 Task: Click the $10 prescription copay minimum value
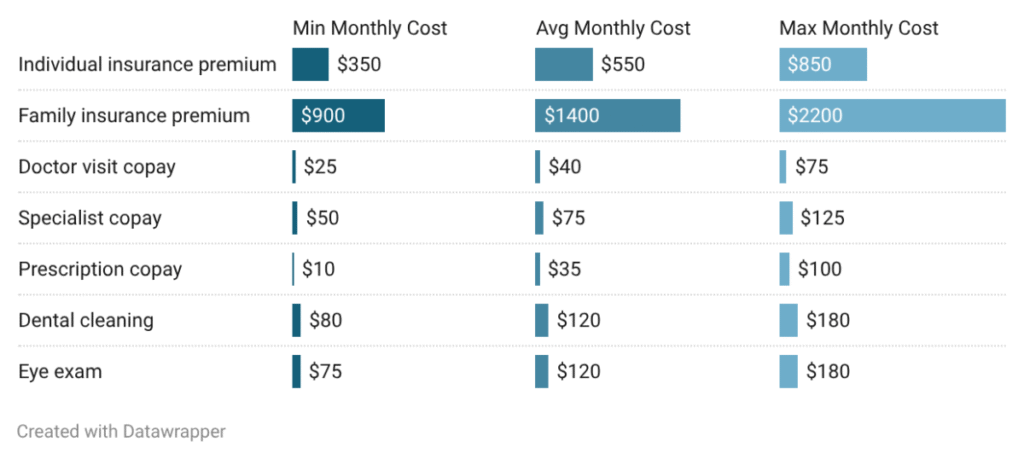pyautogui.click(x=319, y=269)
